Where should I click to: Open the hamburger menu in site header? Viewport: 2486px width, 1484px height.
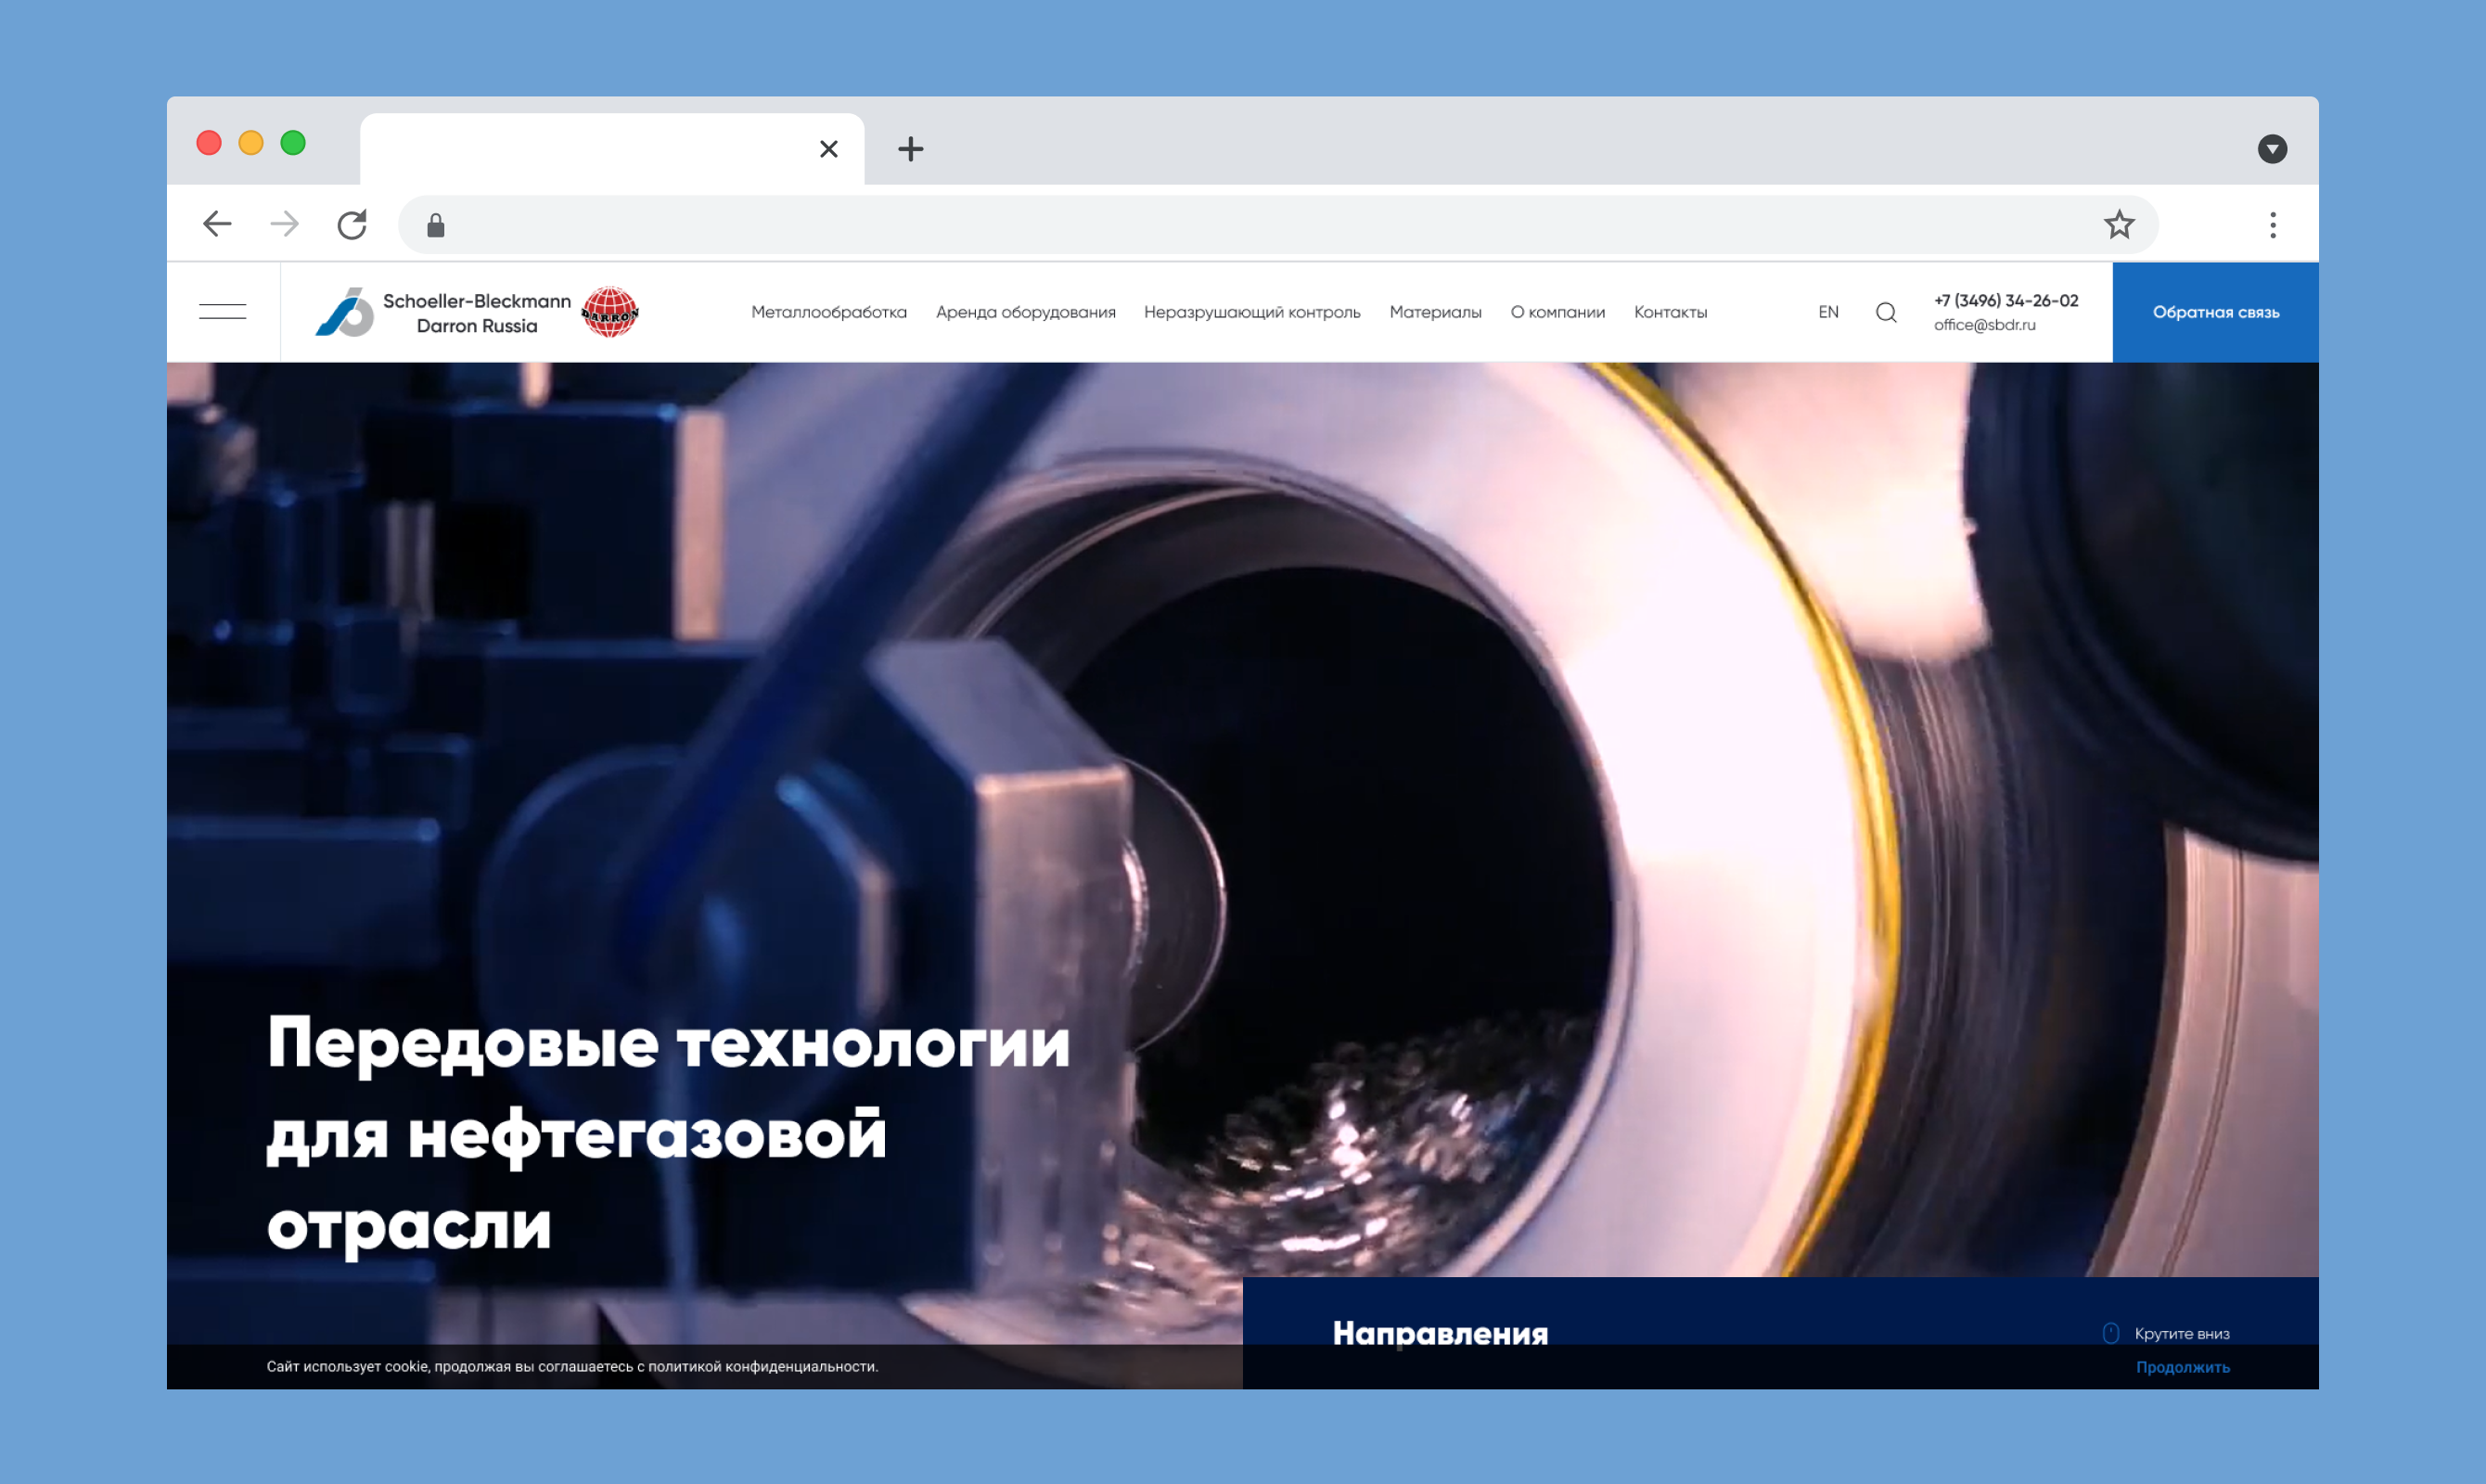pos(222,312)
